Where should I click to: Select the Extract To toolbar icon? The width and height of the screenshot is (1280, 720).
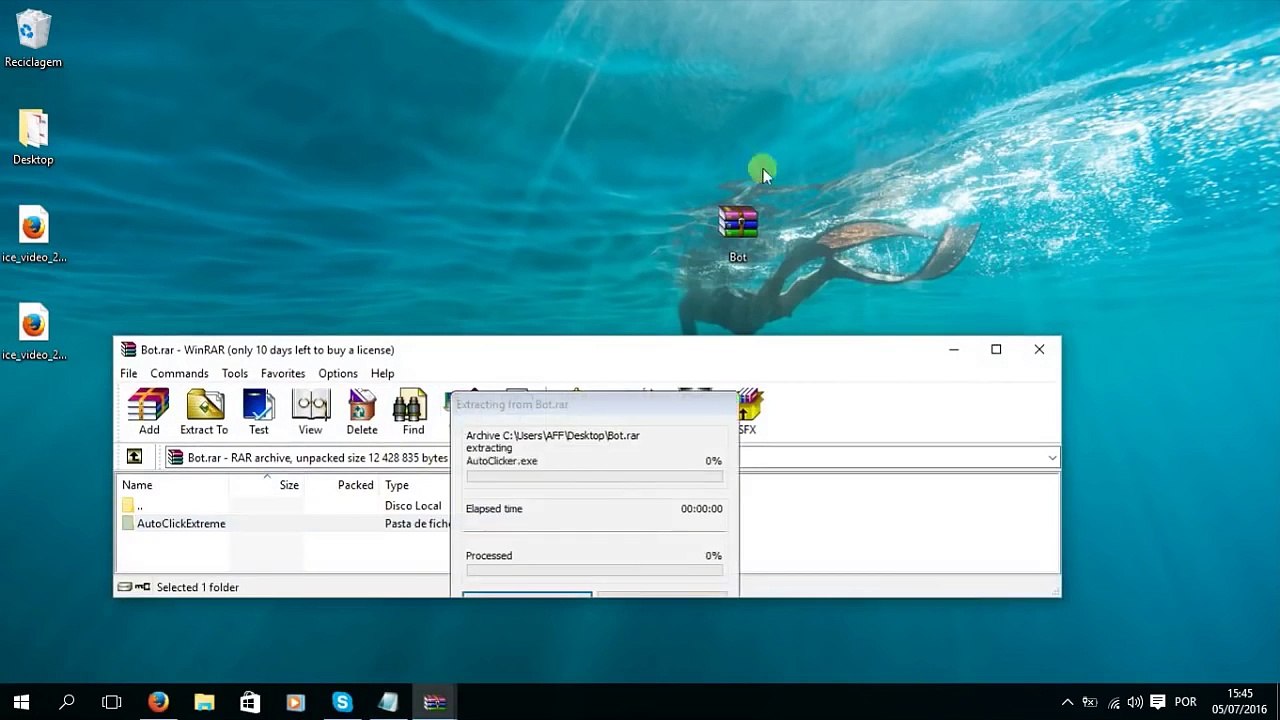(204, 412)
